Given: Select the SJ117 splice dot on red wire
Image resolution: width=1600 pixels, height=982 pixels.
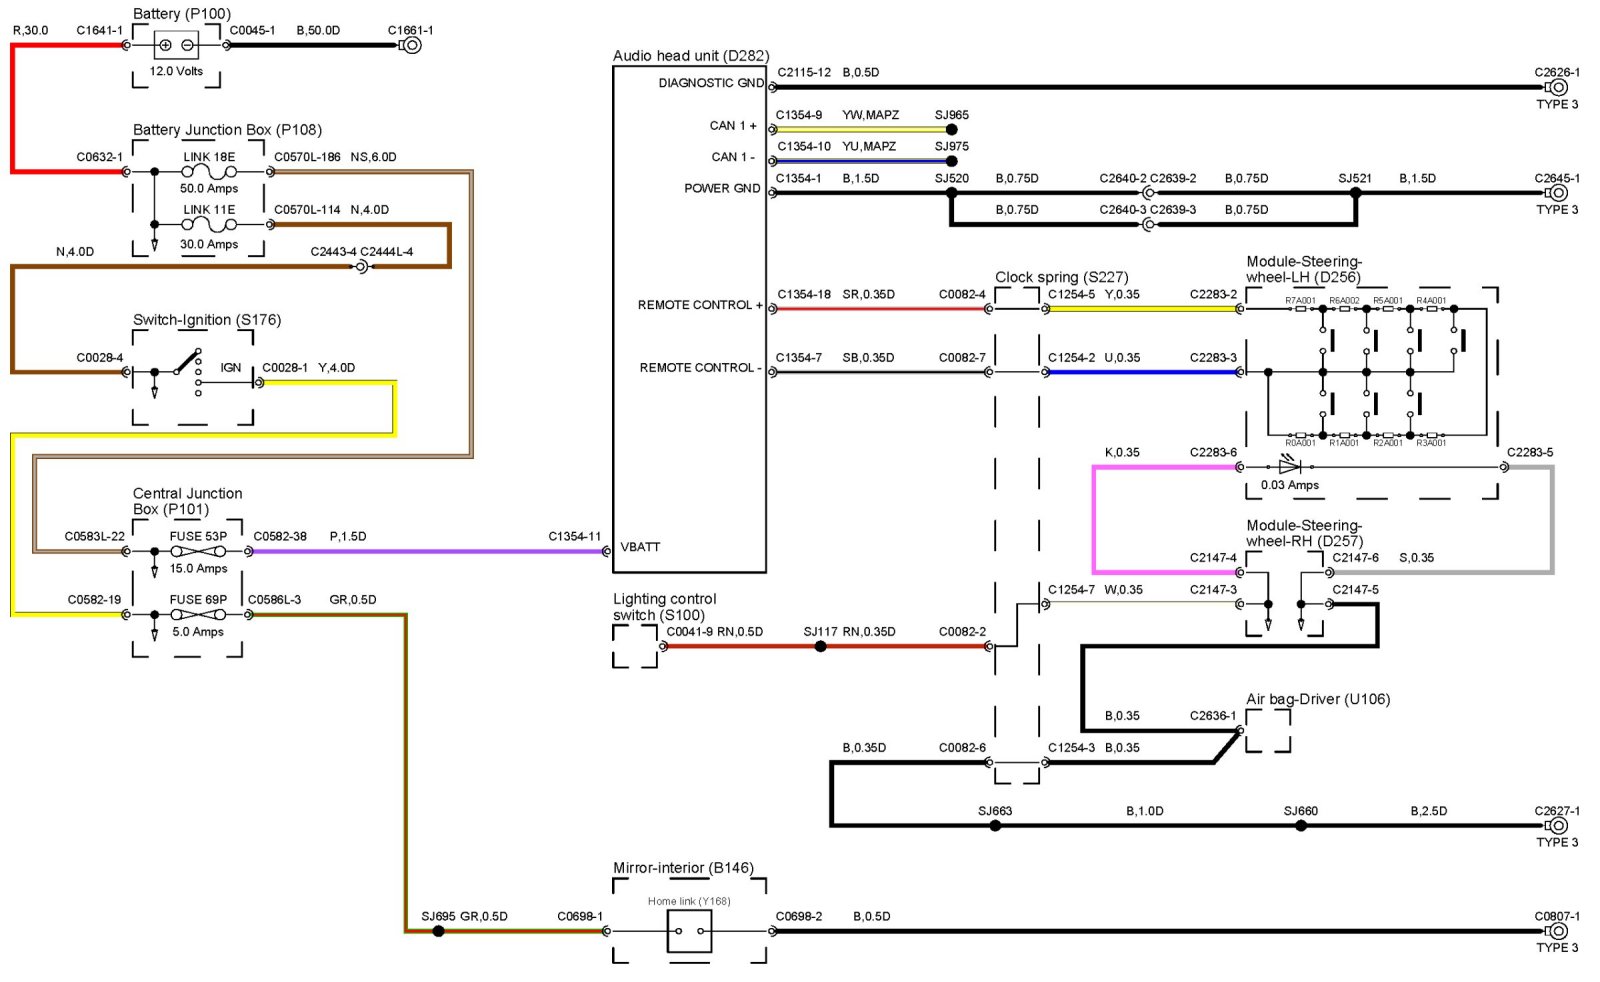Looking at the screenshot, I should pos(820,646).
